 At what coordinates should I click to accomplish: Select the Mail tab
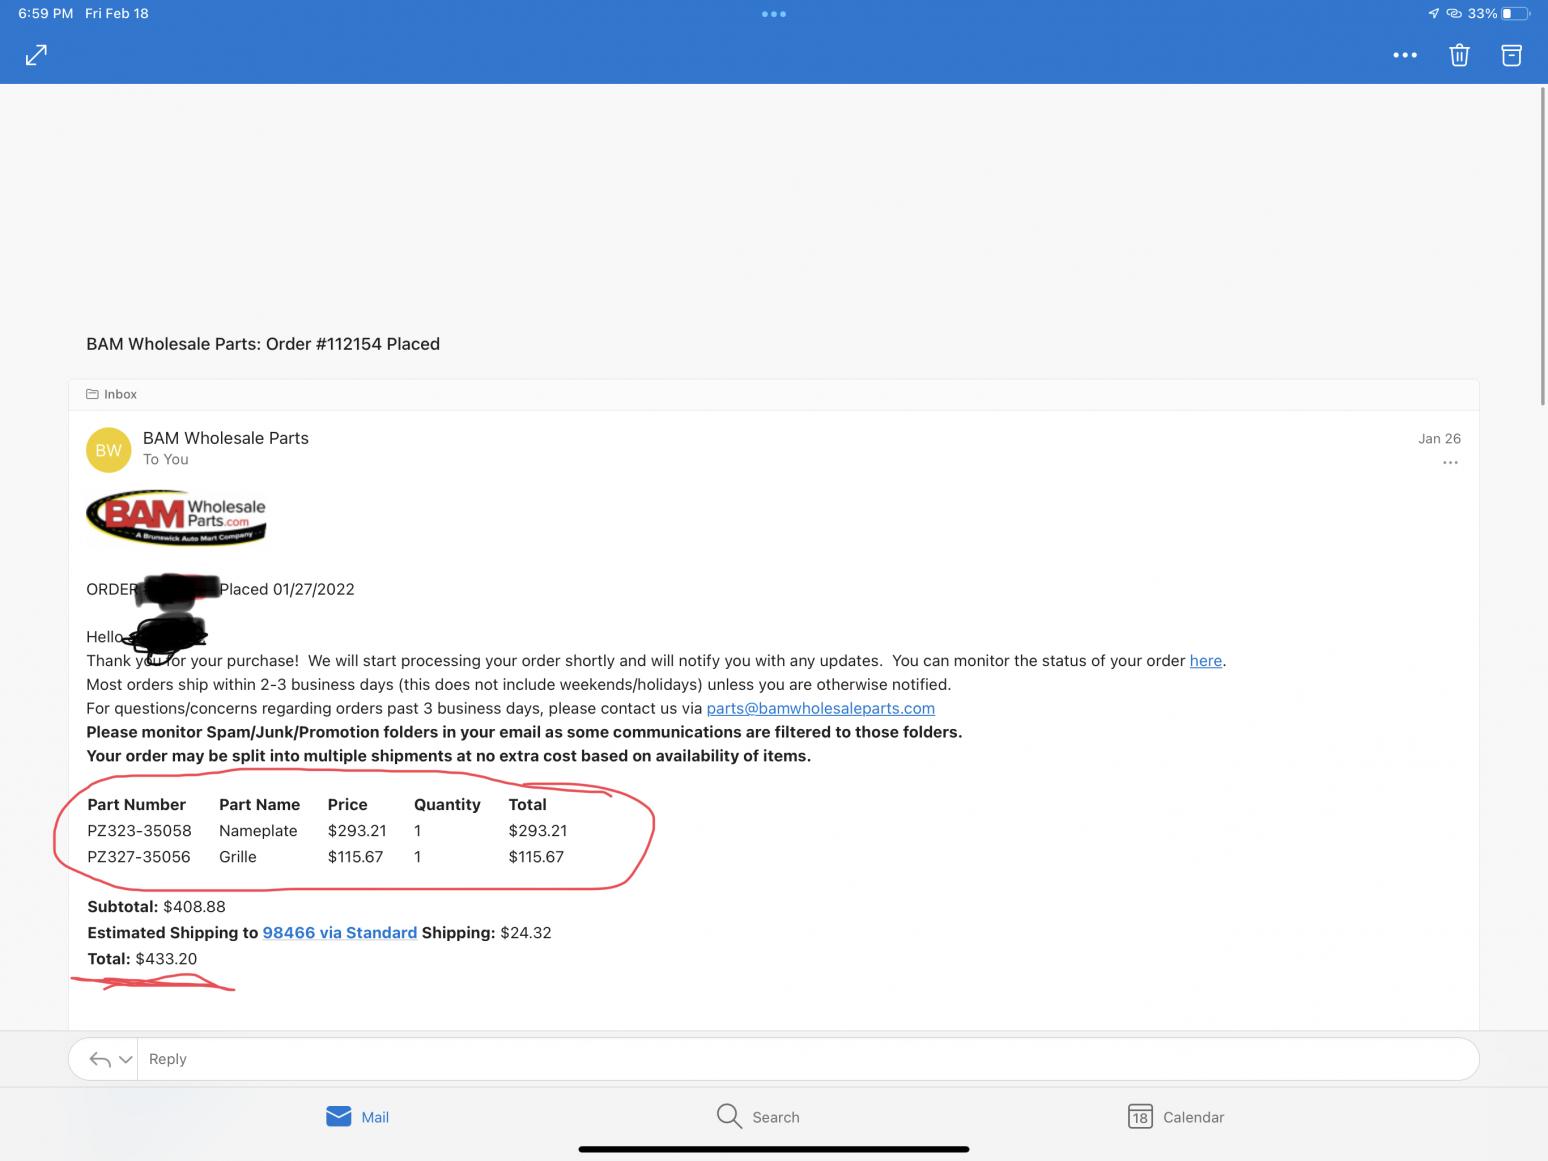click(357, 1117)
